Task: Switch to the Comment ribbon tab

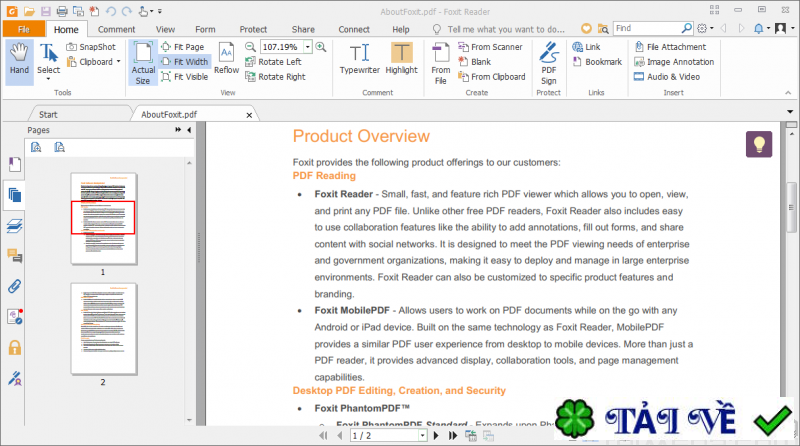Action: (x=116, y=30)
